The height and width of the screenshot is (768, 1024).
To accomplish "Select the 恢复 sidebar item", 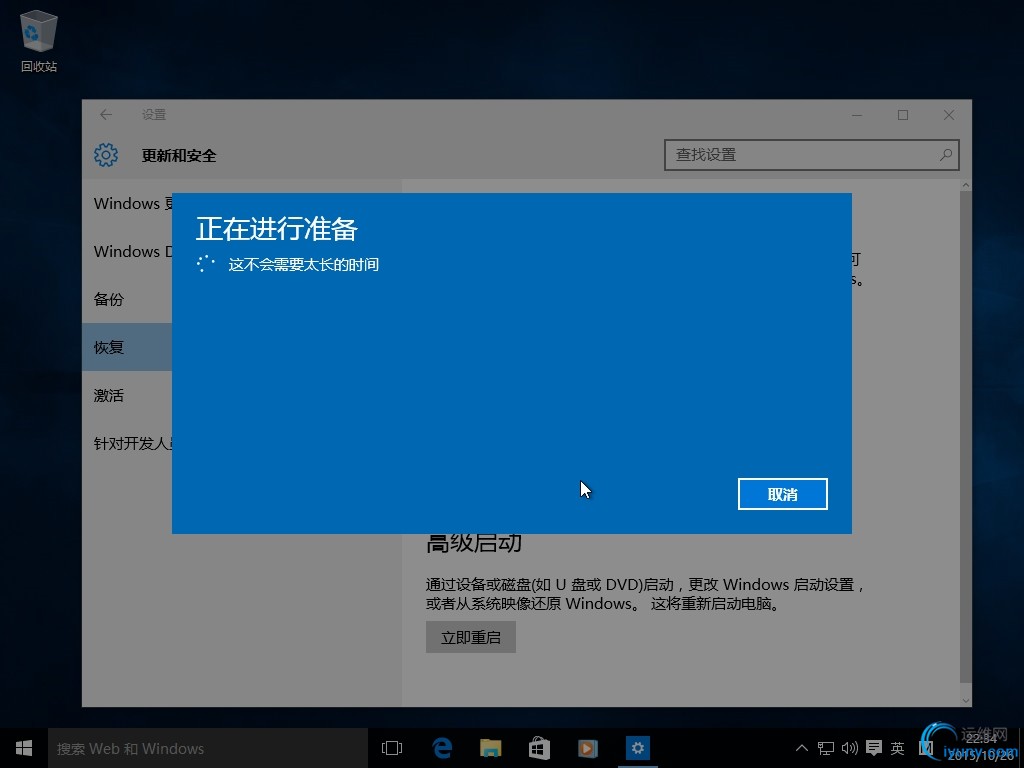I will [127, 347].
